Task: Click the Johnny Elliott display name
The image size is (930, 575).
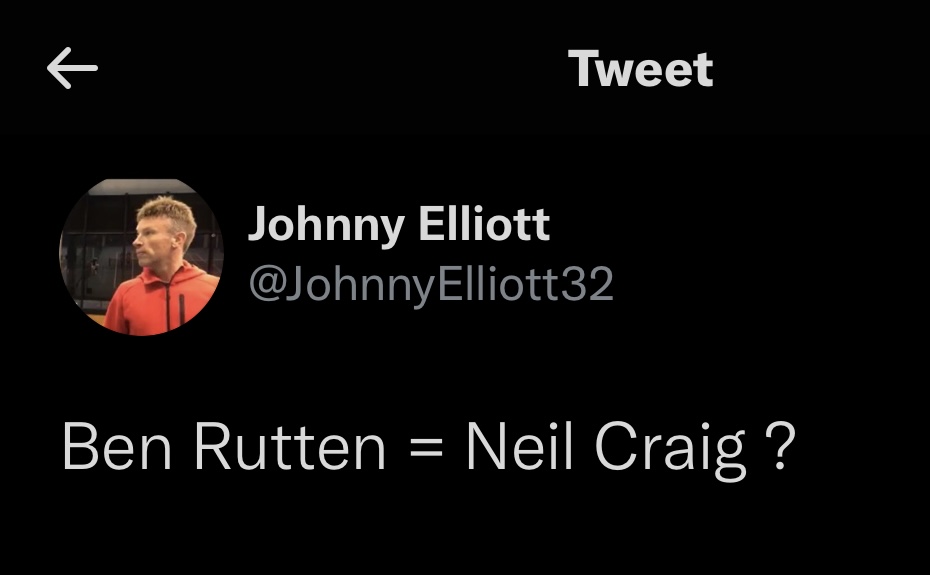Action: click(399, 225)
